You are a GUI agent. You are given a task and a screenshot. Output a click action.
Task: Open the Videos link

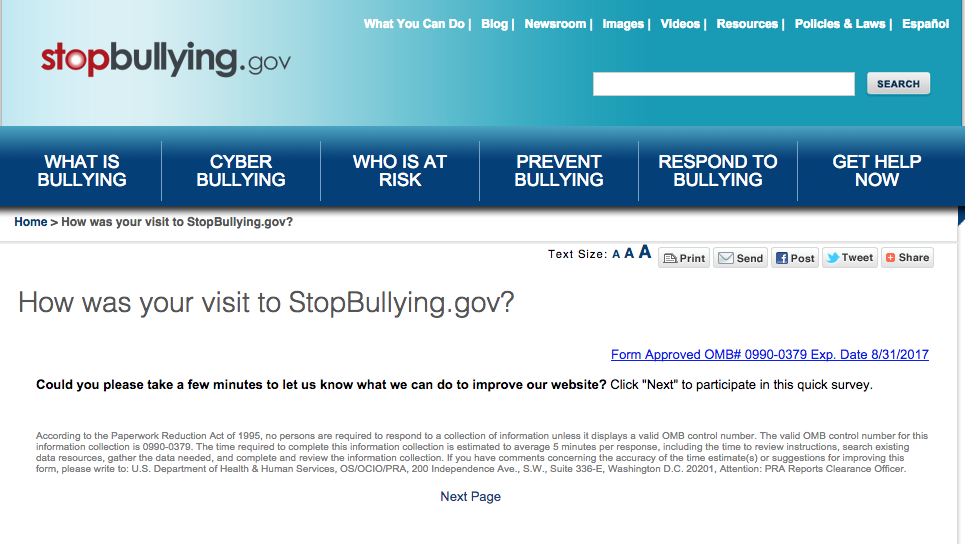680,24
